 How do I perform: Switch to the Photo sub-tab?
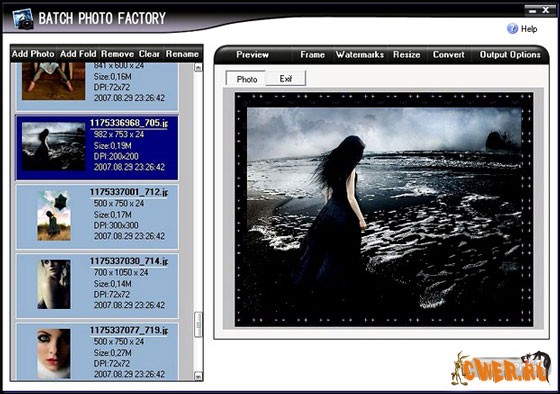(x=246, y=79)
